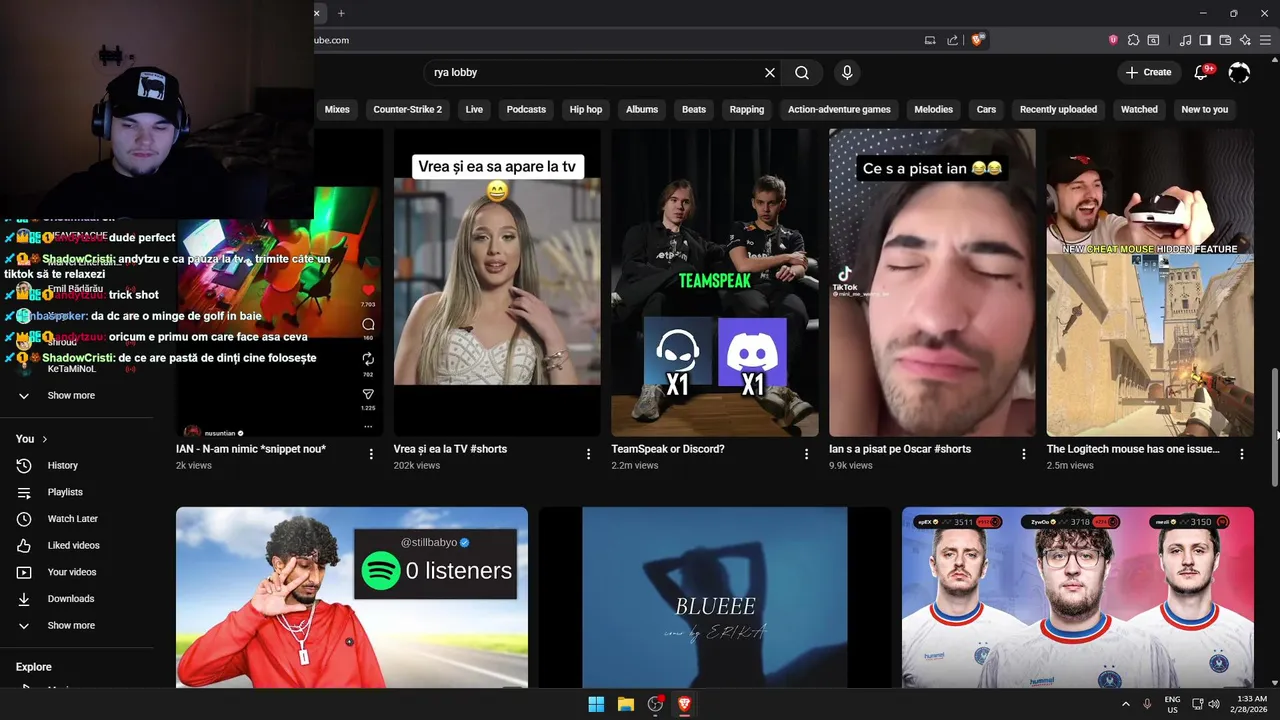Select the Hip hop filter chip

[586, 109]
